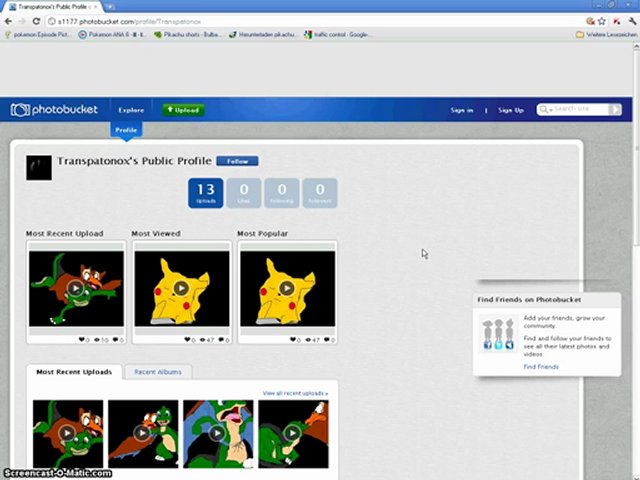Switch to the Recent Albums tab
The width and height of the screenshot is (640, 480).
pos(158,372)
